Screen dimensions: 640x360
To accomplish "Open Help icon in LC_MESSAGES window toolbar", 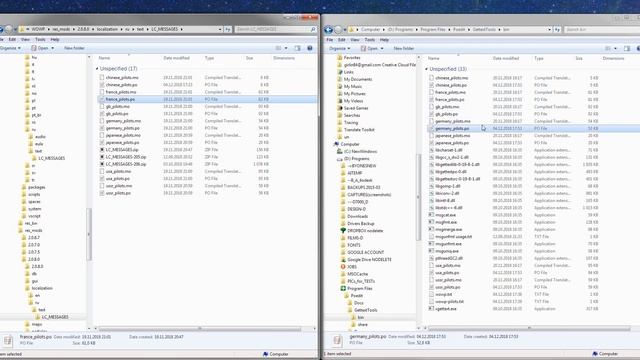I will click(310, 48).
